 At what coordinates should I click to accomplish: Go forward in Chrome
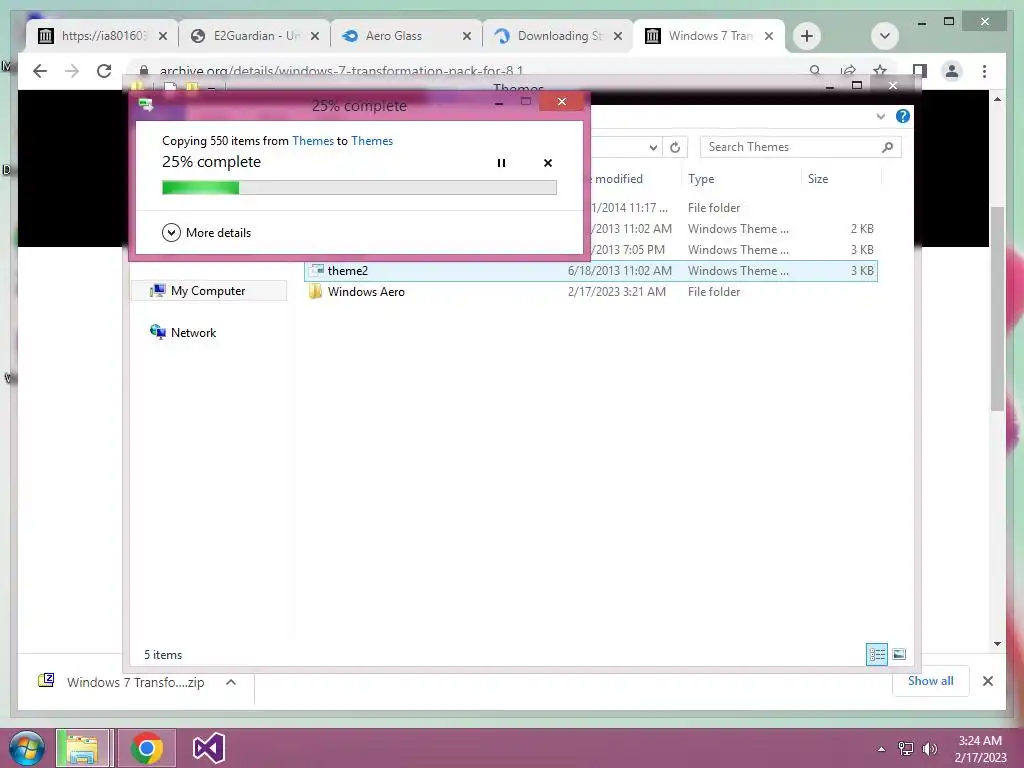[x=72, y=71]
